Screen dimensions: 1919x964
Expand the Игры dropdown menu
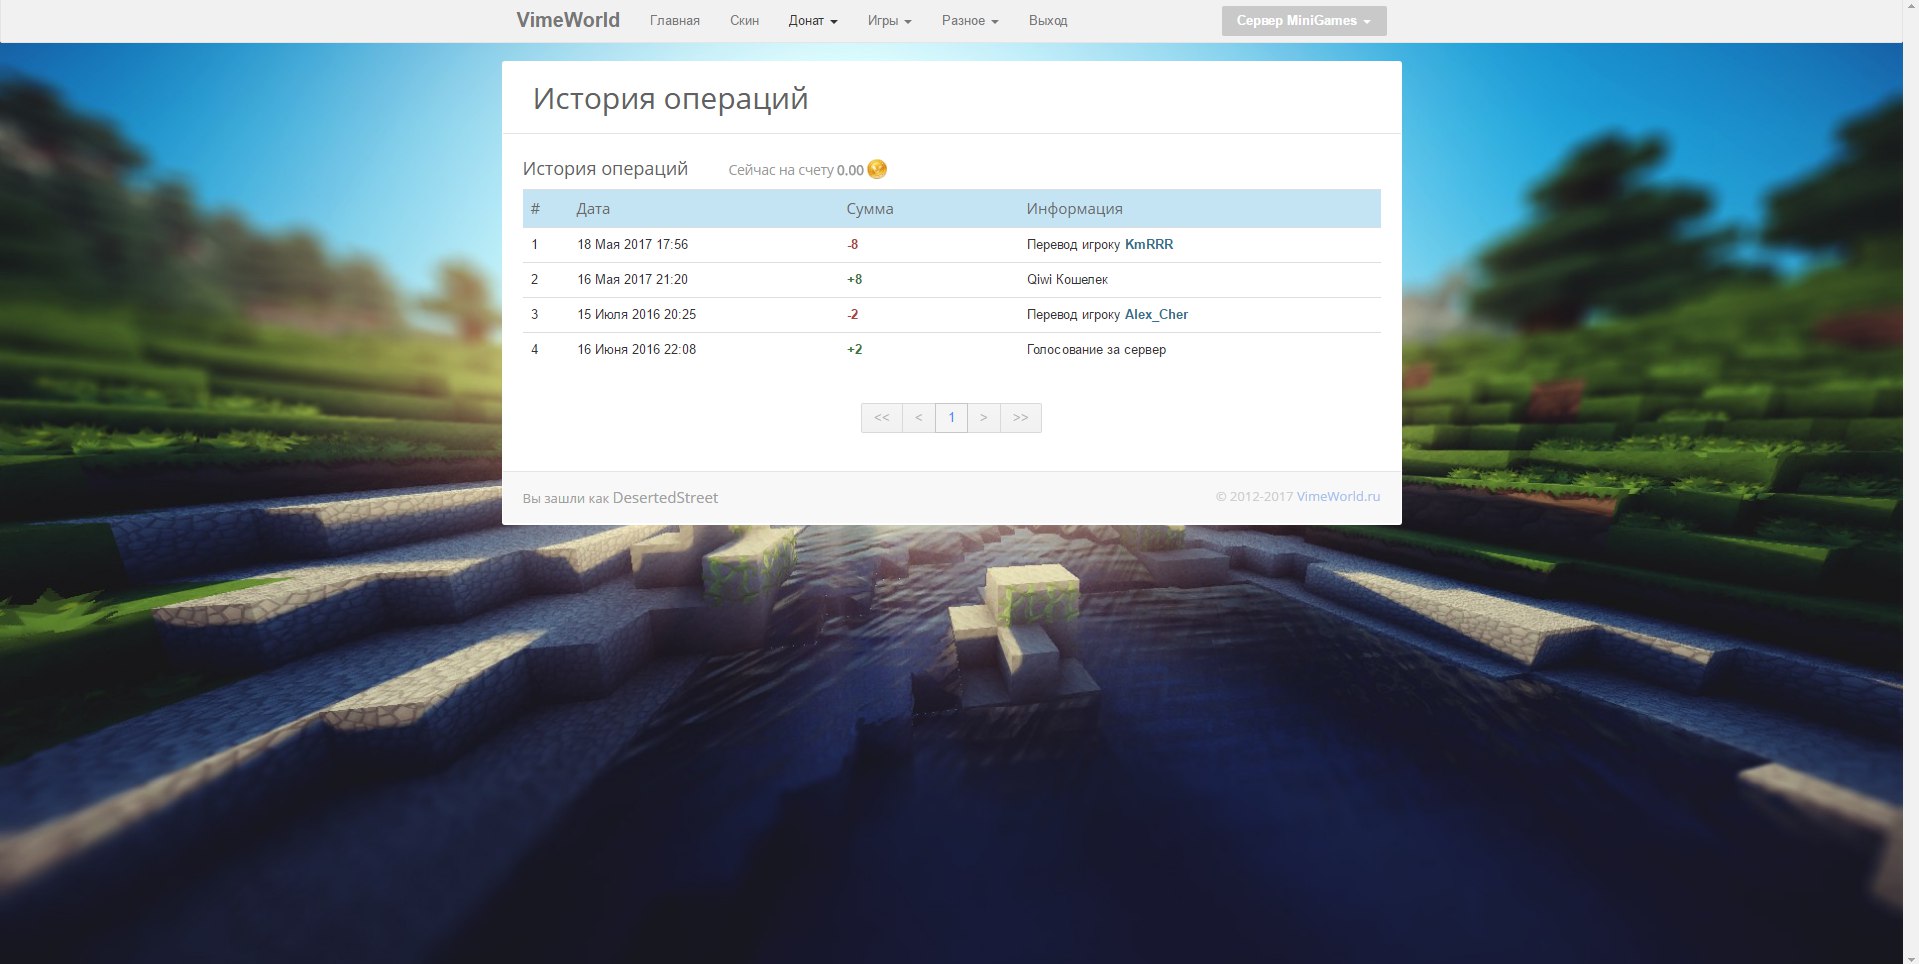[890, 20]
